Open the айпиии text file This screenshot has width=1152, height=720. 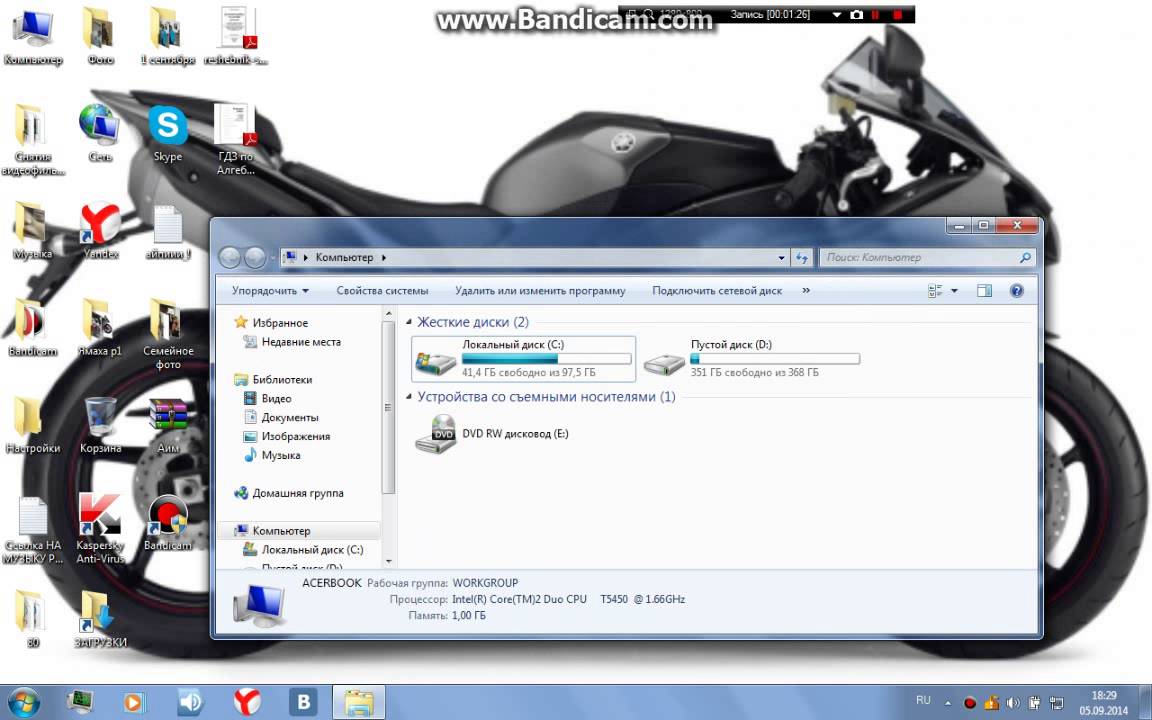coord(168,231)
